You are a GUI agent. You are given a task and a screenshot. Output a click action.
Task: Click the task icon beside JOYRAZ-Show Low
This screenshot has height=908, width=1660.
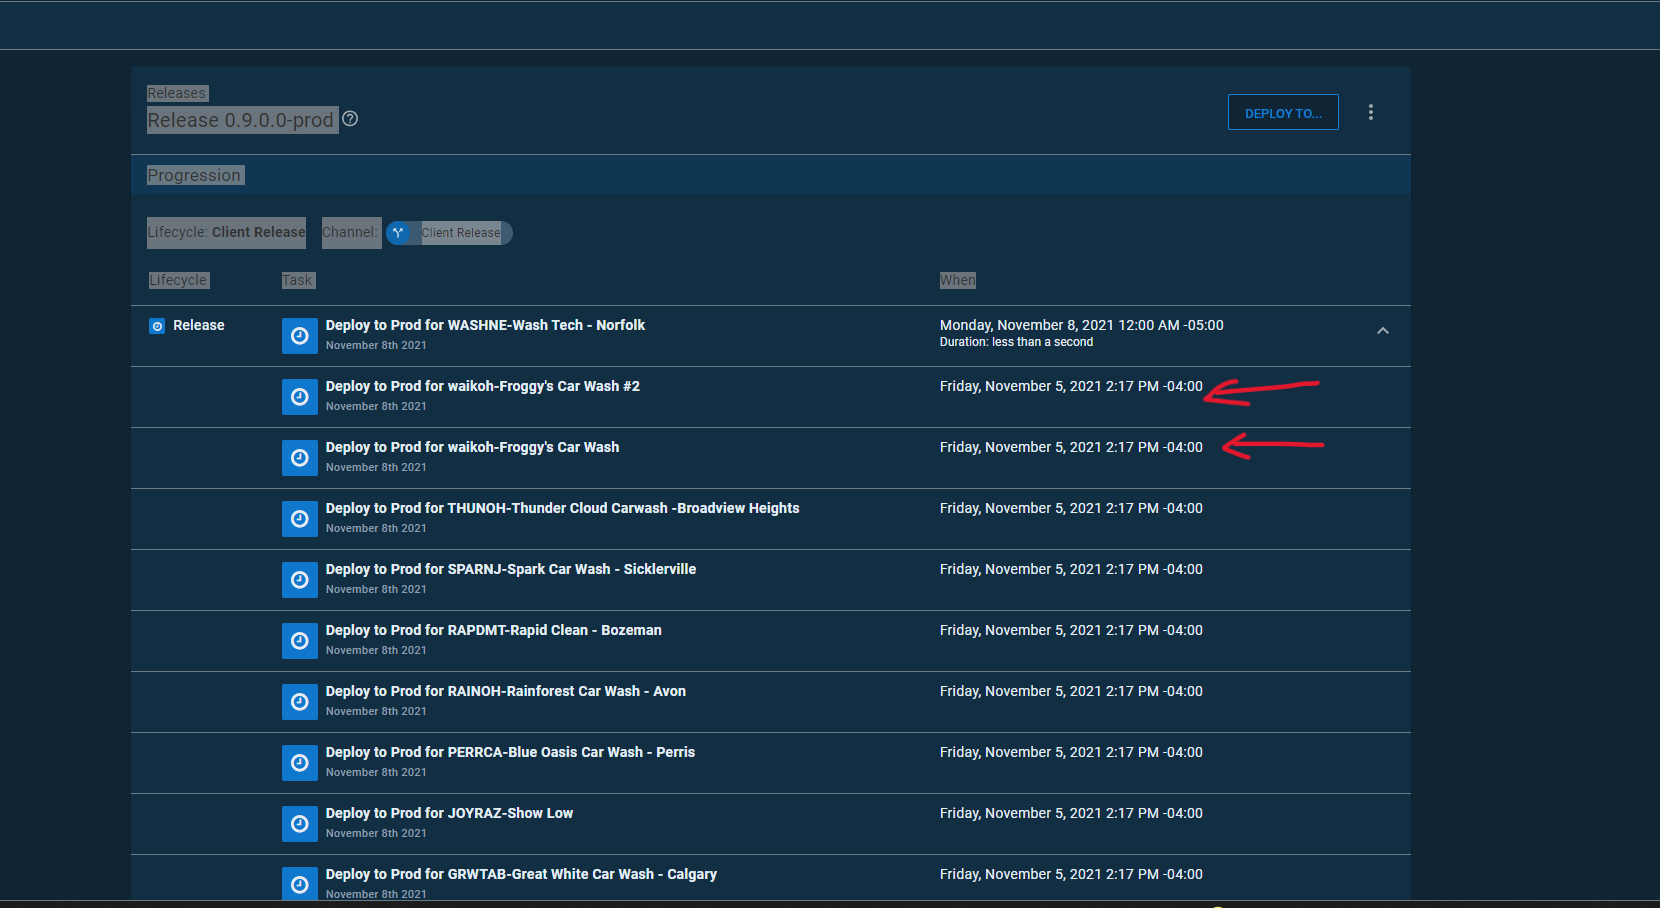point(299,823)
